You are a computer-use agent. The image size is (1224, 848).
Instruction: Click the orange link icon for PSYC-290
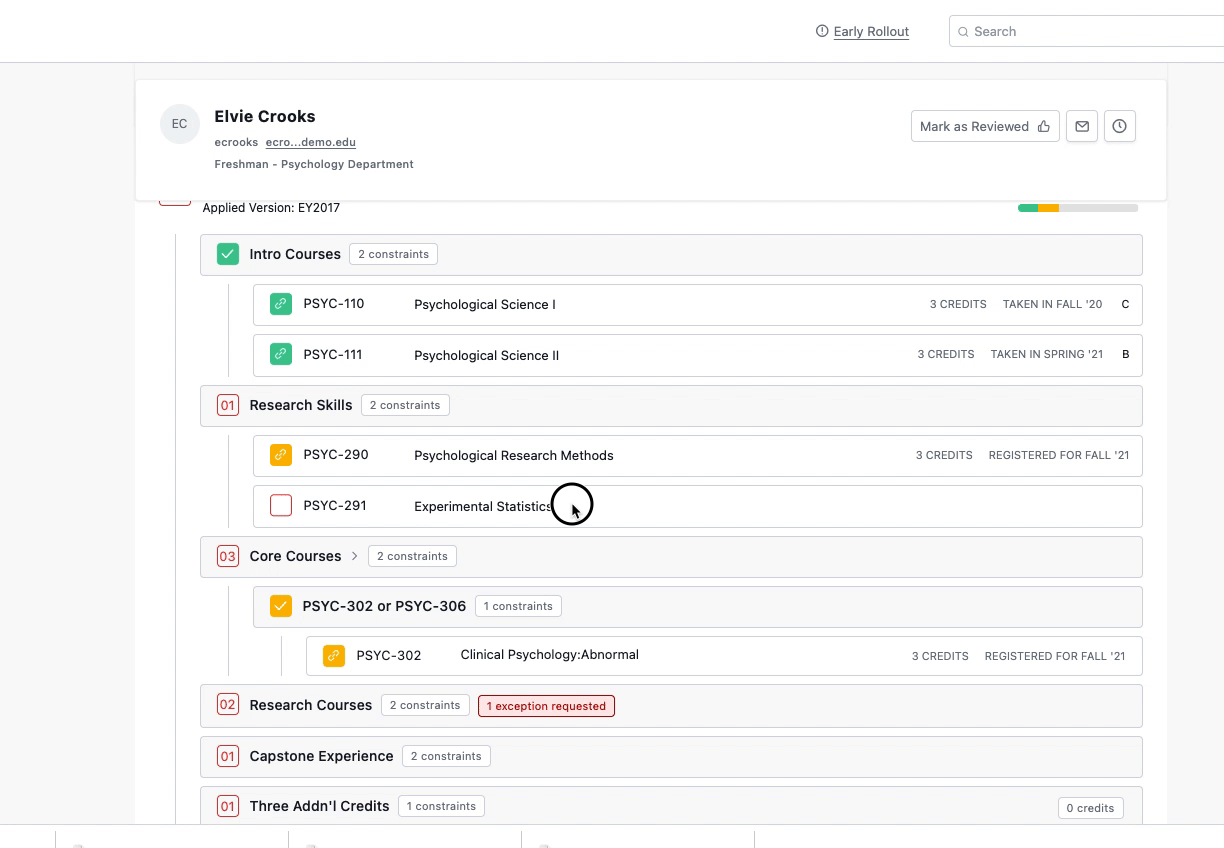point(281,455)
